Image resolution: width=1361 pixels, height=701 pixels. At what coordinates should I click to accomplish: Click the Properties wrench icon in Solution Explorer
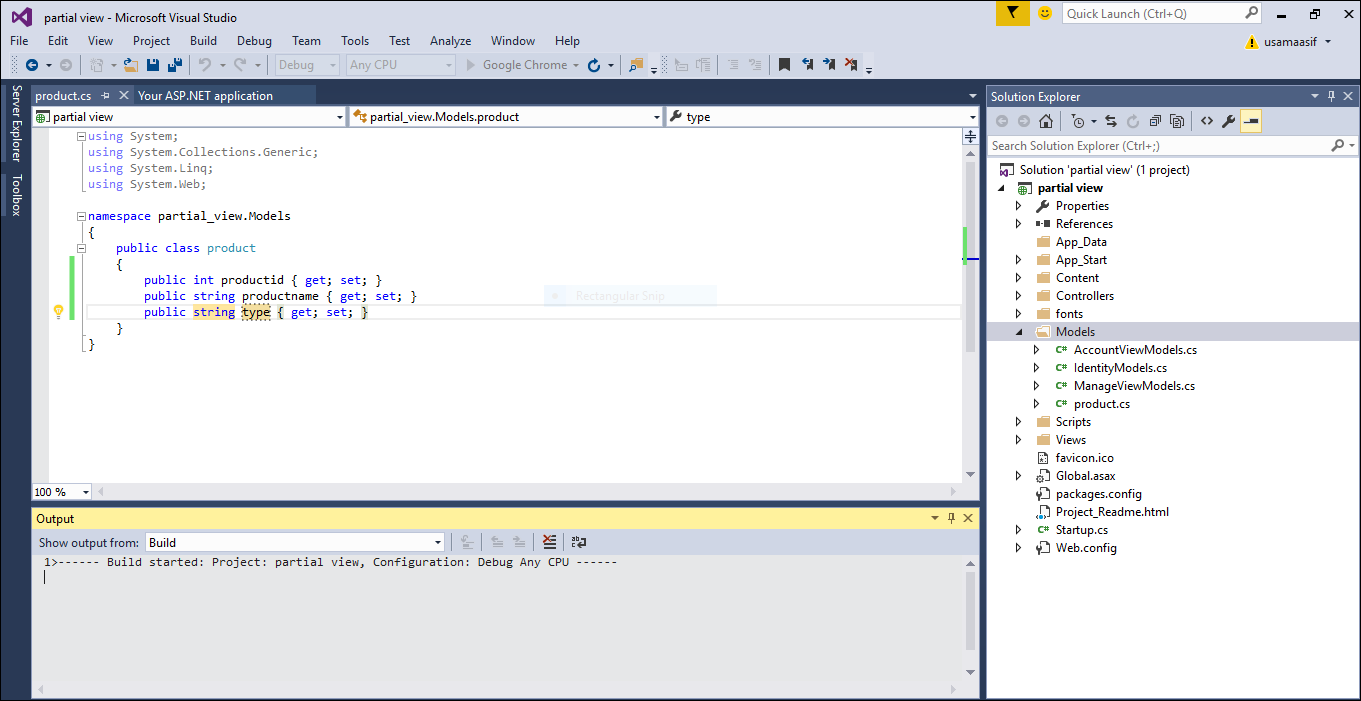[x=1229, y=121]
